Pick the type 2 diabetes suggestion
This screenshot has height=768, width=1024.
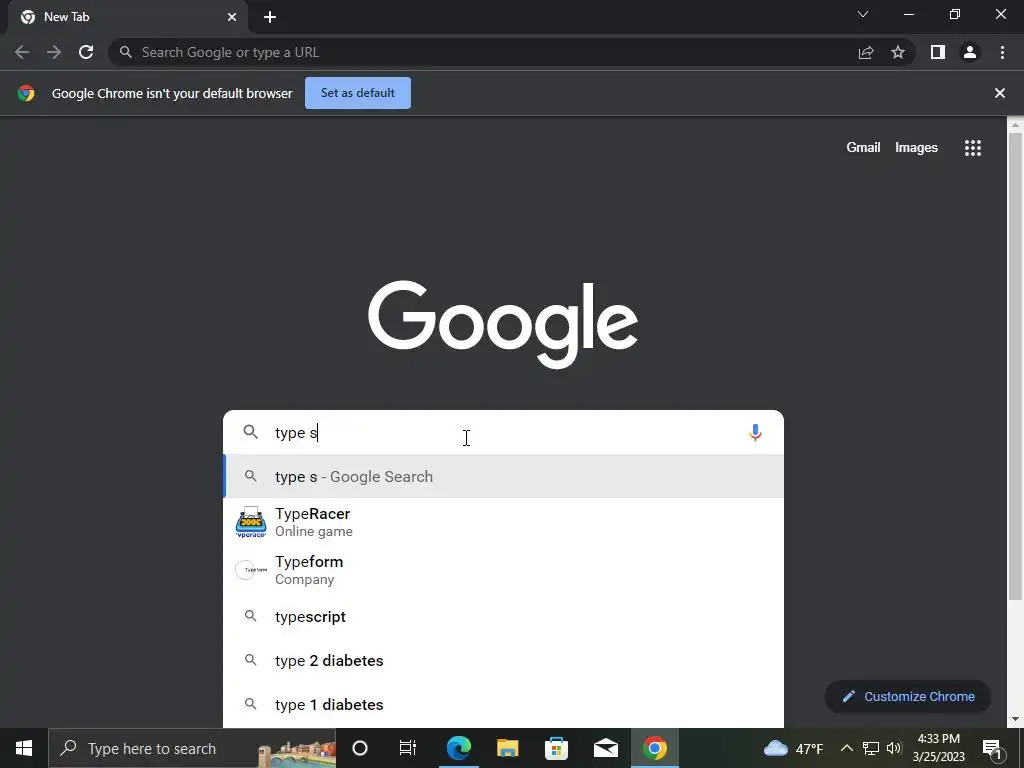pos(503,660)
